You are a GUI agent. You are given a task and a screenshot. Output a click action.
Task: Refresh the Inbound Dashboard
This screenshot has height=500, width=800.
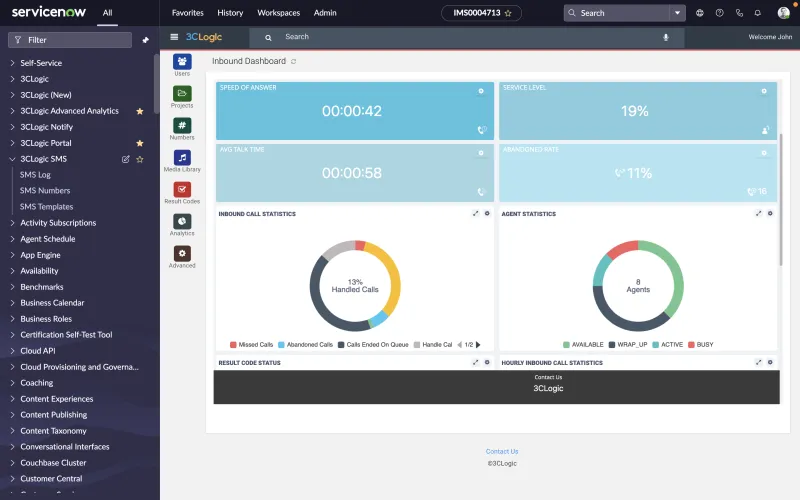pos(293,61)
